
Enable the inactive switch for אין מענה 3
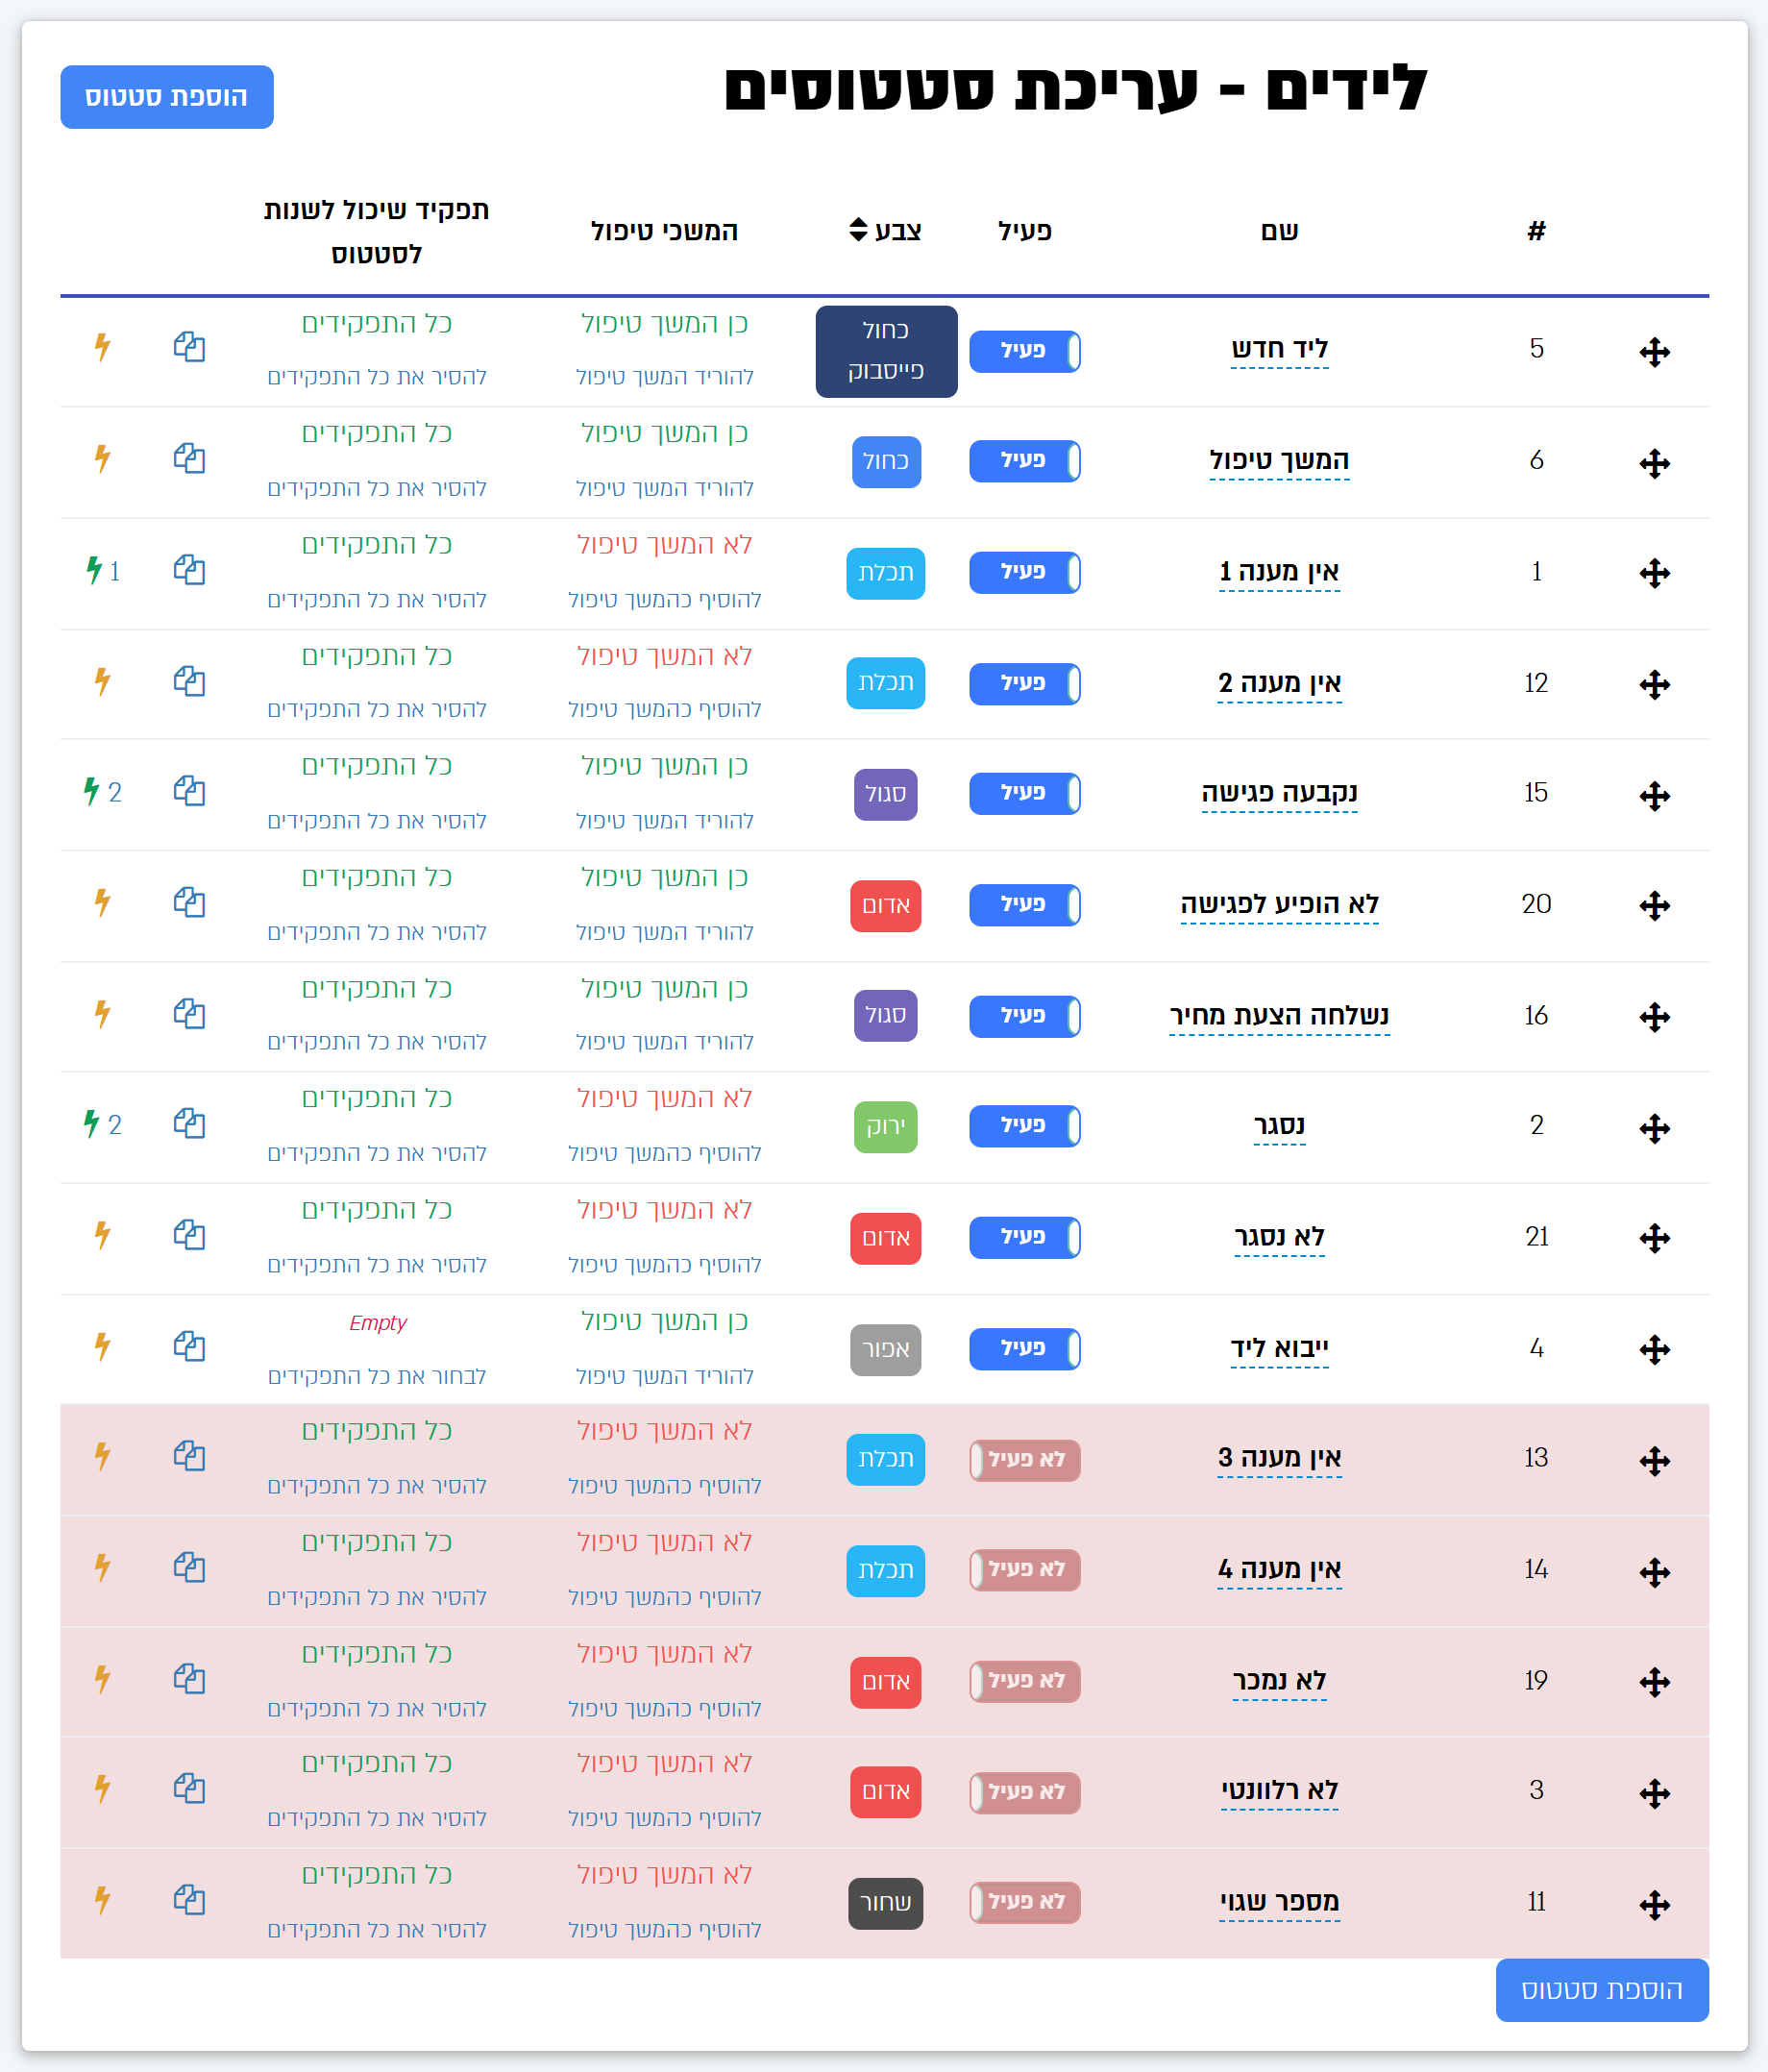[1024, 1460]
